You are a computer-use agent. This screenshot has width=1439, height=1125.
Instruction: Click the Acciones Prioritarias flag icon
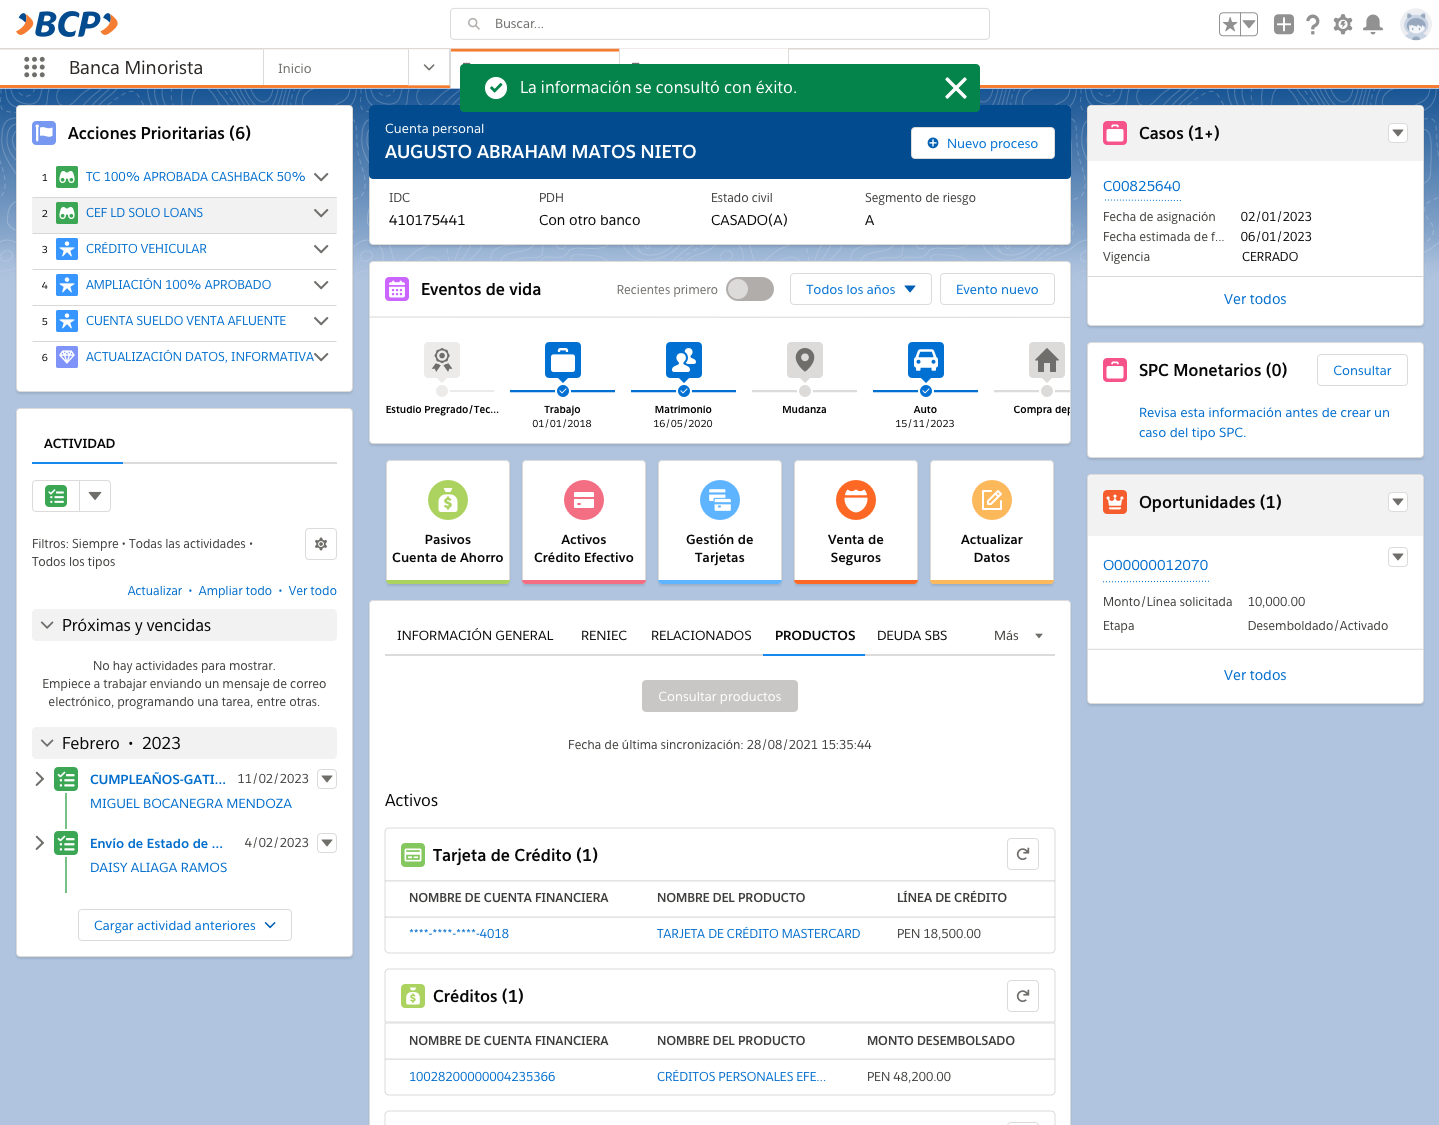click(x=44, y=133)
